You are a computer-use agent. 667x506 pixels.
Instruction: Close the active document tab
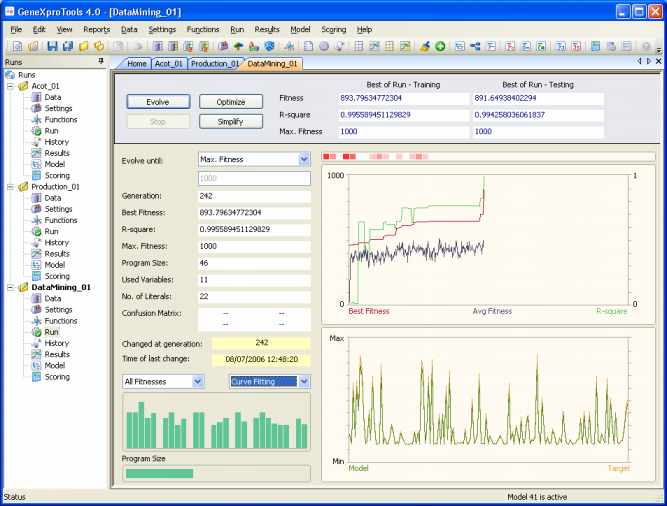coord(658,61)
